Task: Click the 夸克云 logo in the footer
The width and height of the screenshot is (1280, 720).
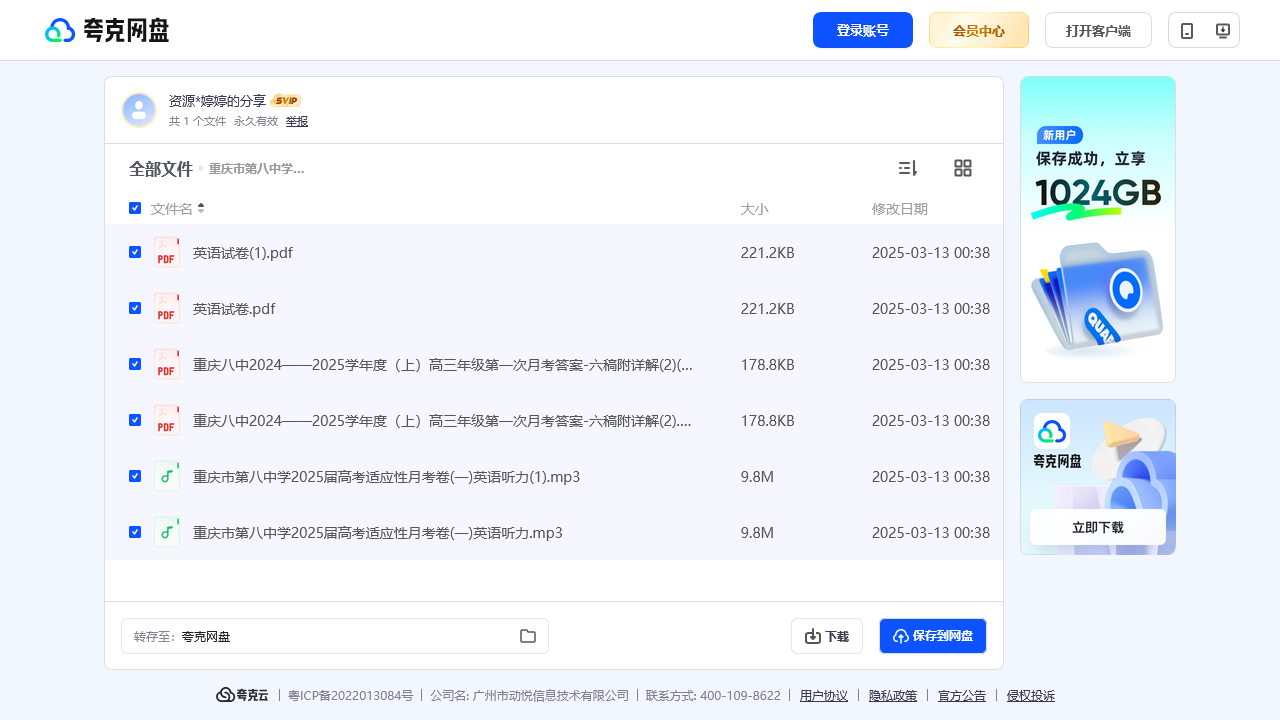Action: [x=243, y=695]
